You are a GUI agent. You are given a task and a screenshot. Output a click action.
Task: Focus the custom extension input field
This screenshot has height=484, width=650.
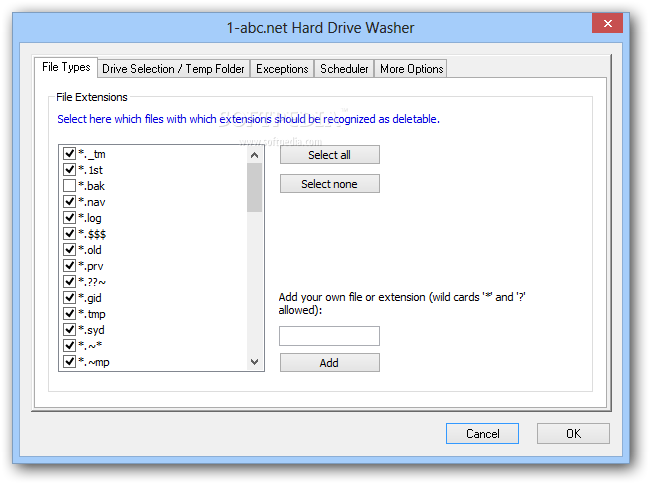[x=330, y=336]
